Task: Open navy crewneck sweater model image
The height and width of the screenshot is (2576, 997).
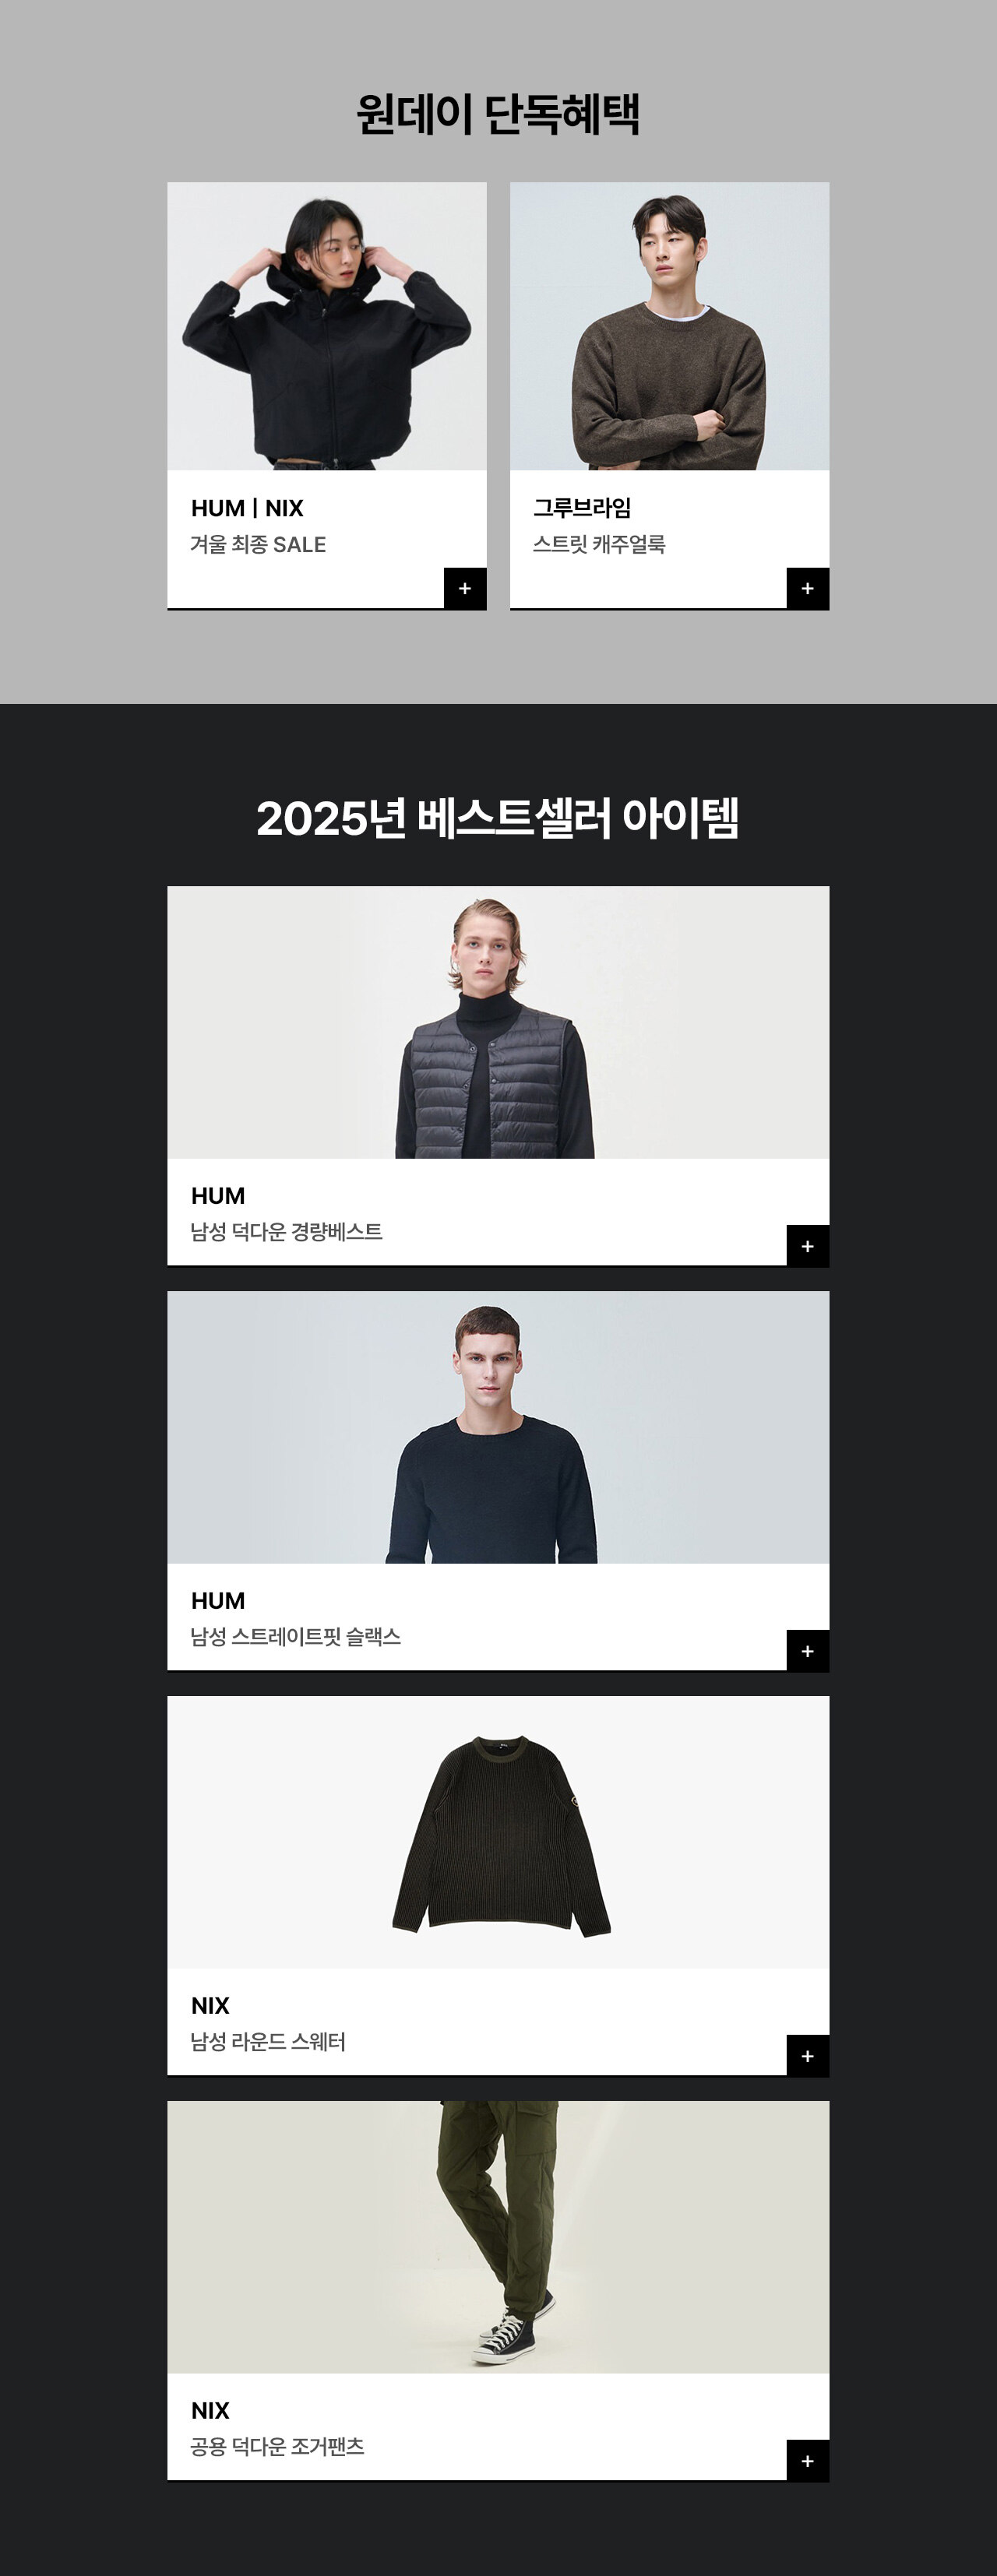Action: [498, 1427]
